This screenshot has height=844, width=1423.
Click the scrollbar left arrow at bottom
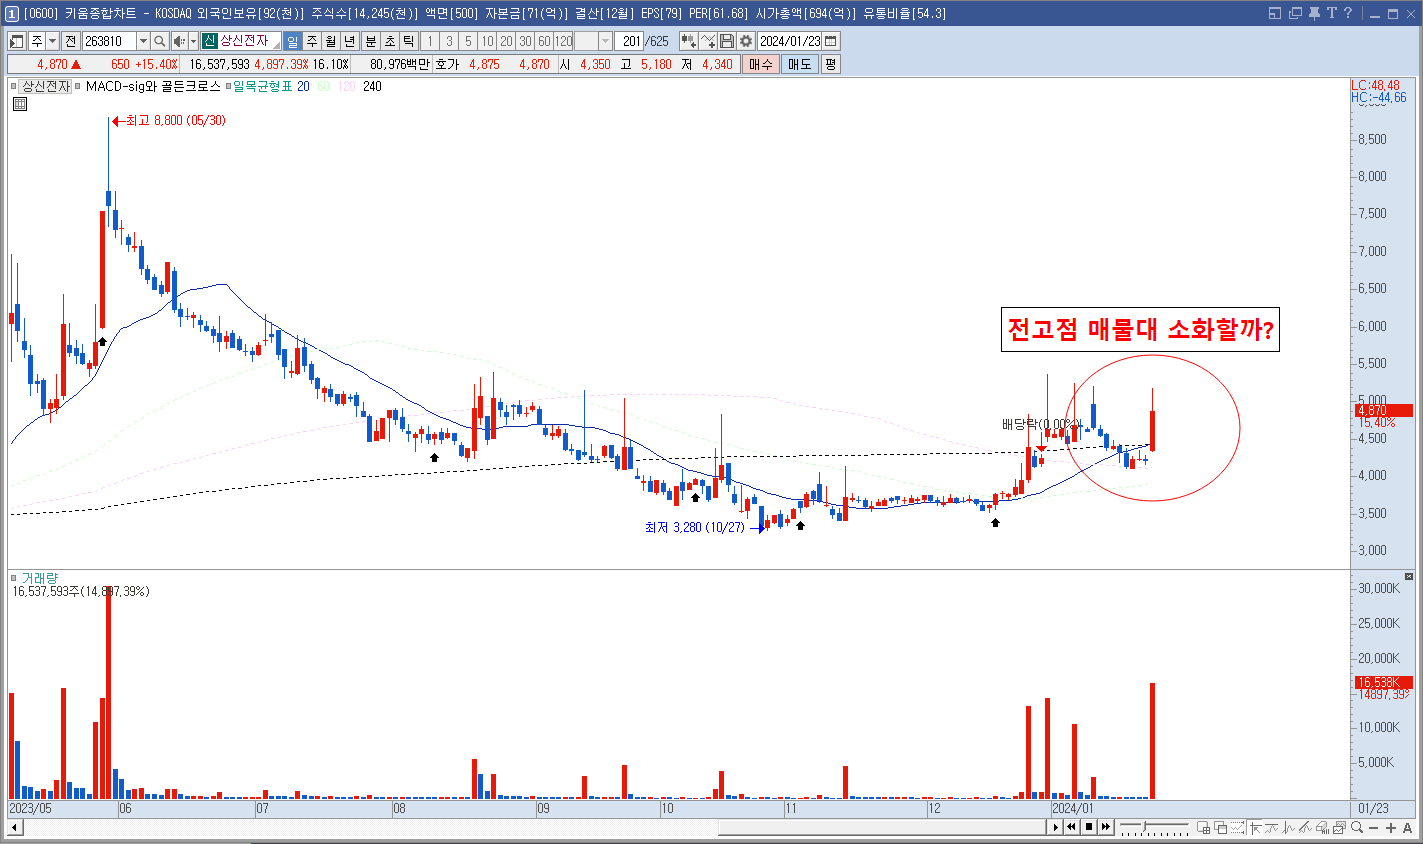pyautogui.click(x=15, y=827)
